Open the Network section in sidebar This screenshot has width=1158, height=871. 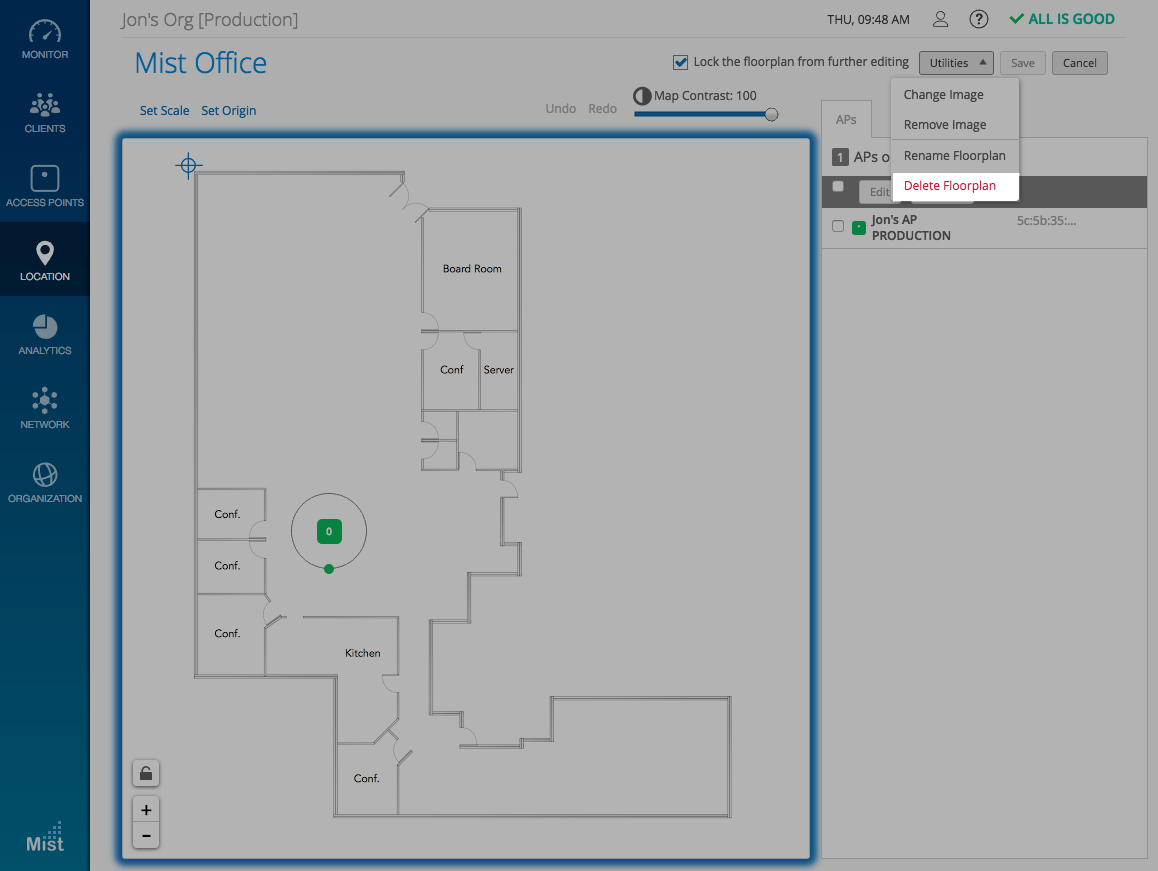(x=44, y=408)
